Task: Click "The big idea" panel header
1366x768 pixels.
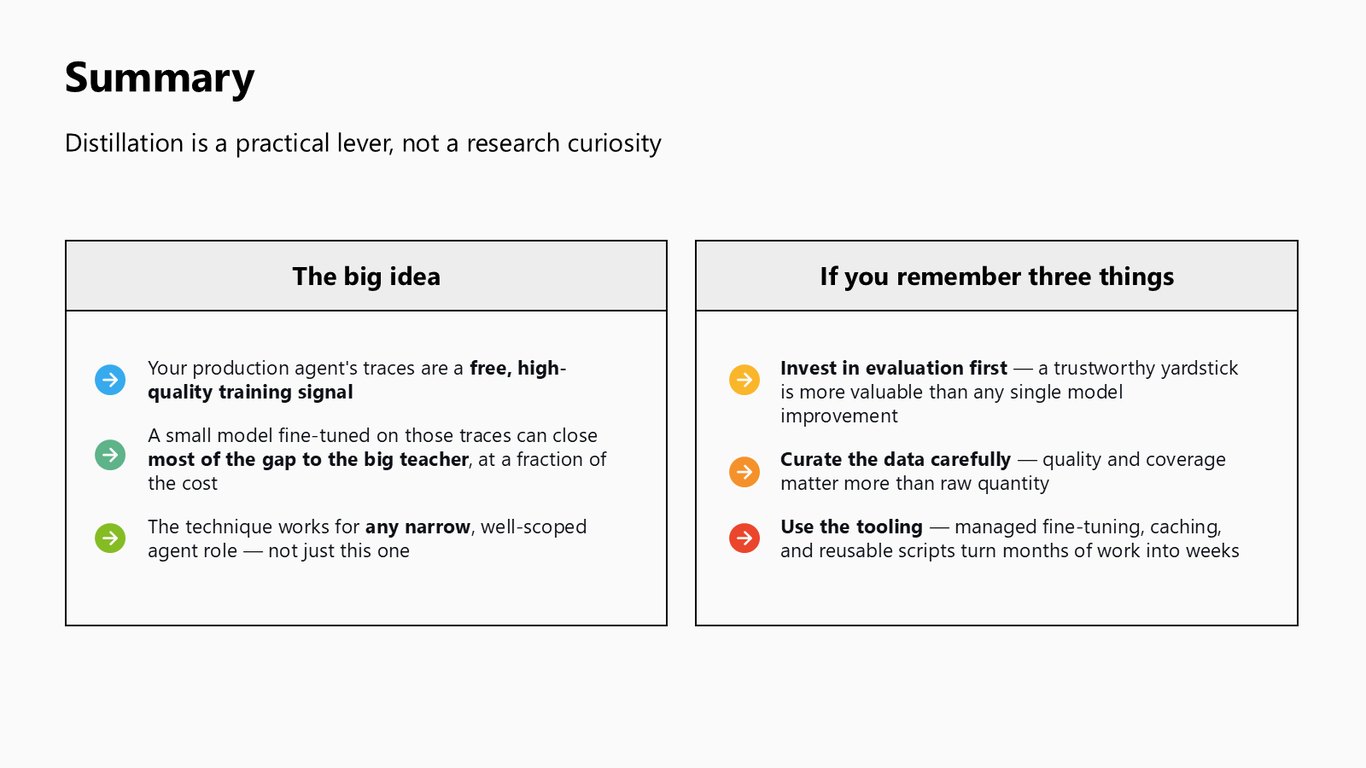Action: 366,276
